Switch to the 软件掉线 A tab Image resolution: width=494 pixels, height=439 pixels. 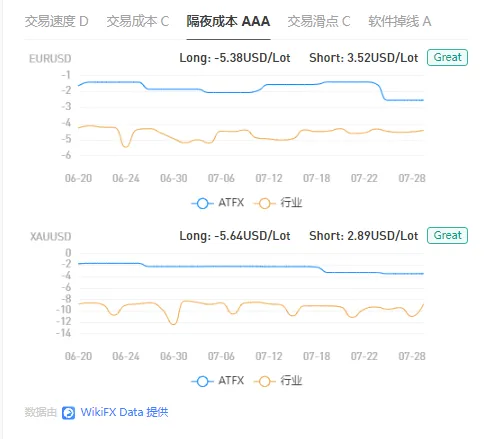pyautogui.click(x=400, y=21)
